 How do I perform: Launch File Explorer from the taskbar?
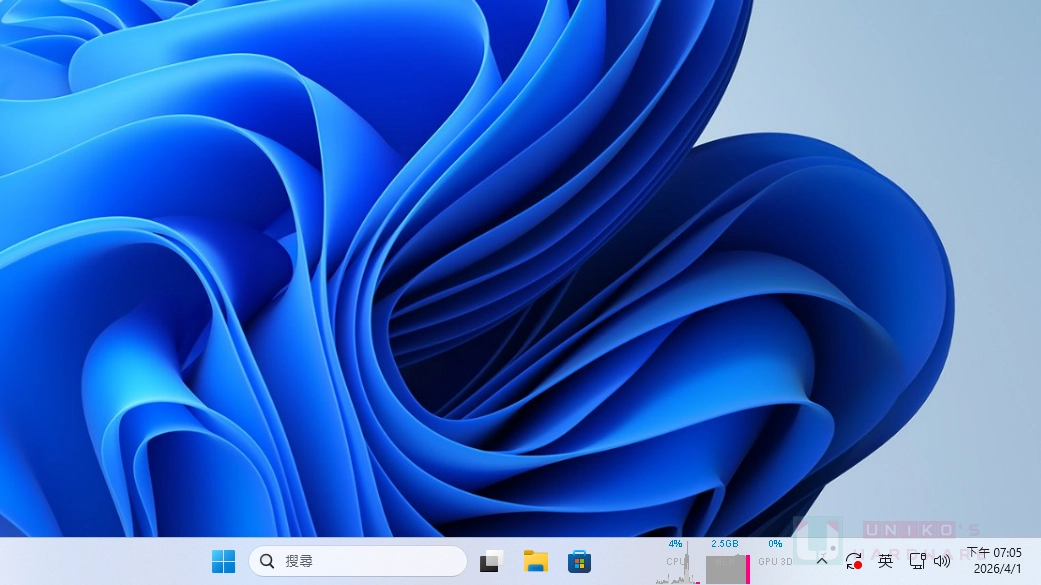coord(535,562)
